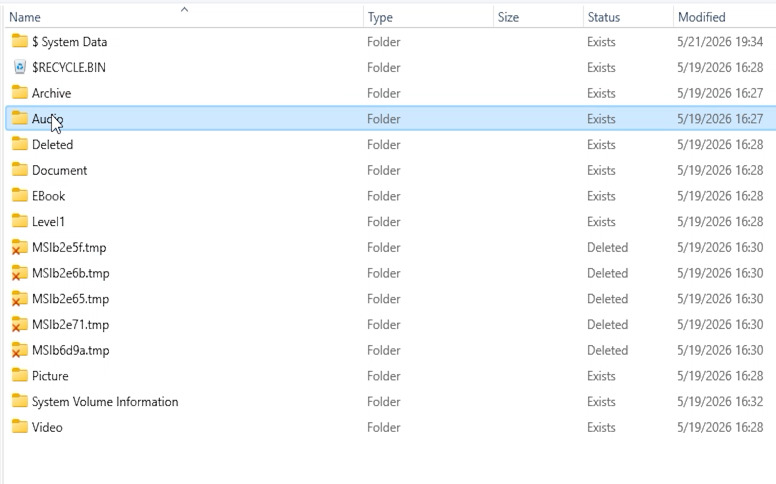Click Deleted status of MSIb2e65.tmp
The image size is (776, 484).
607,299
